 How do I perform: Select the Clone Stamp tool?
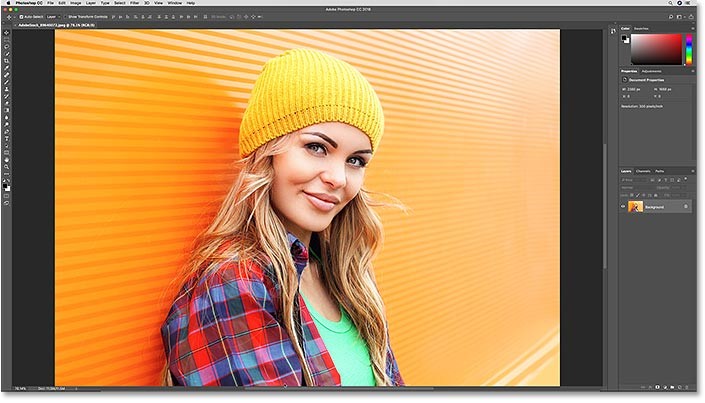6,89
